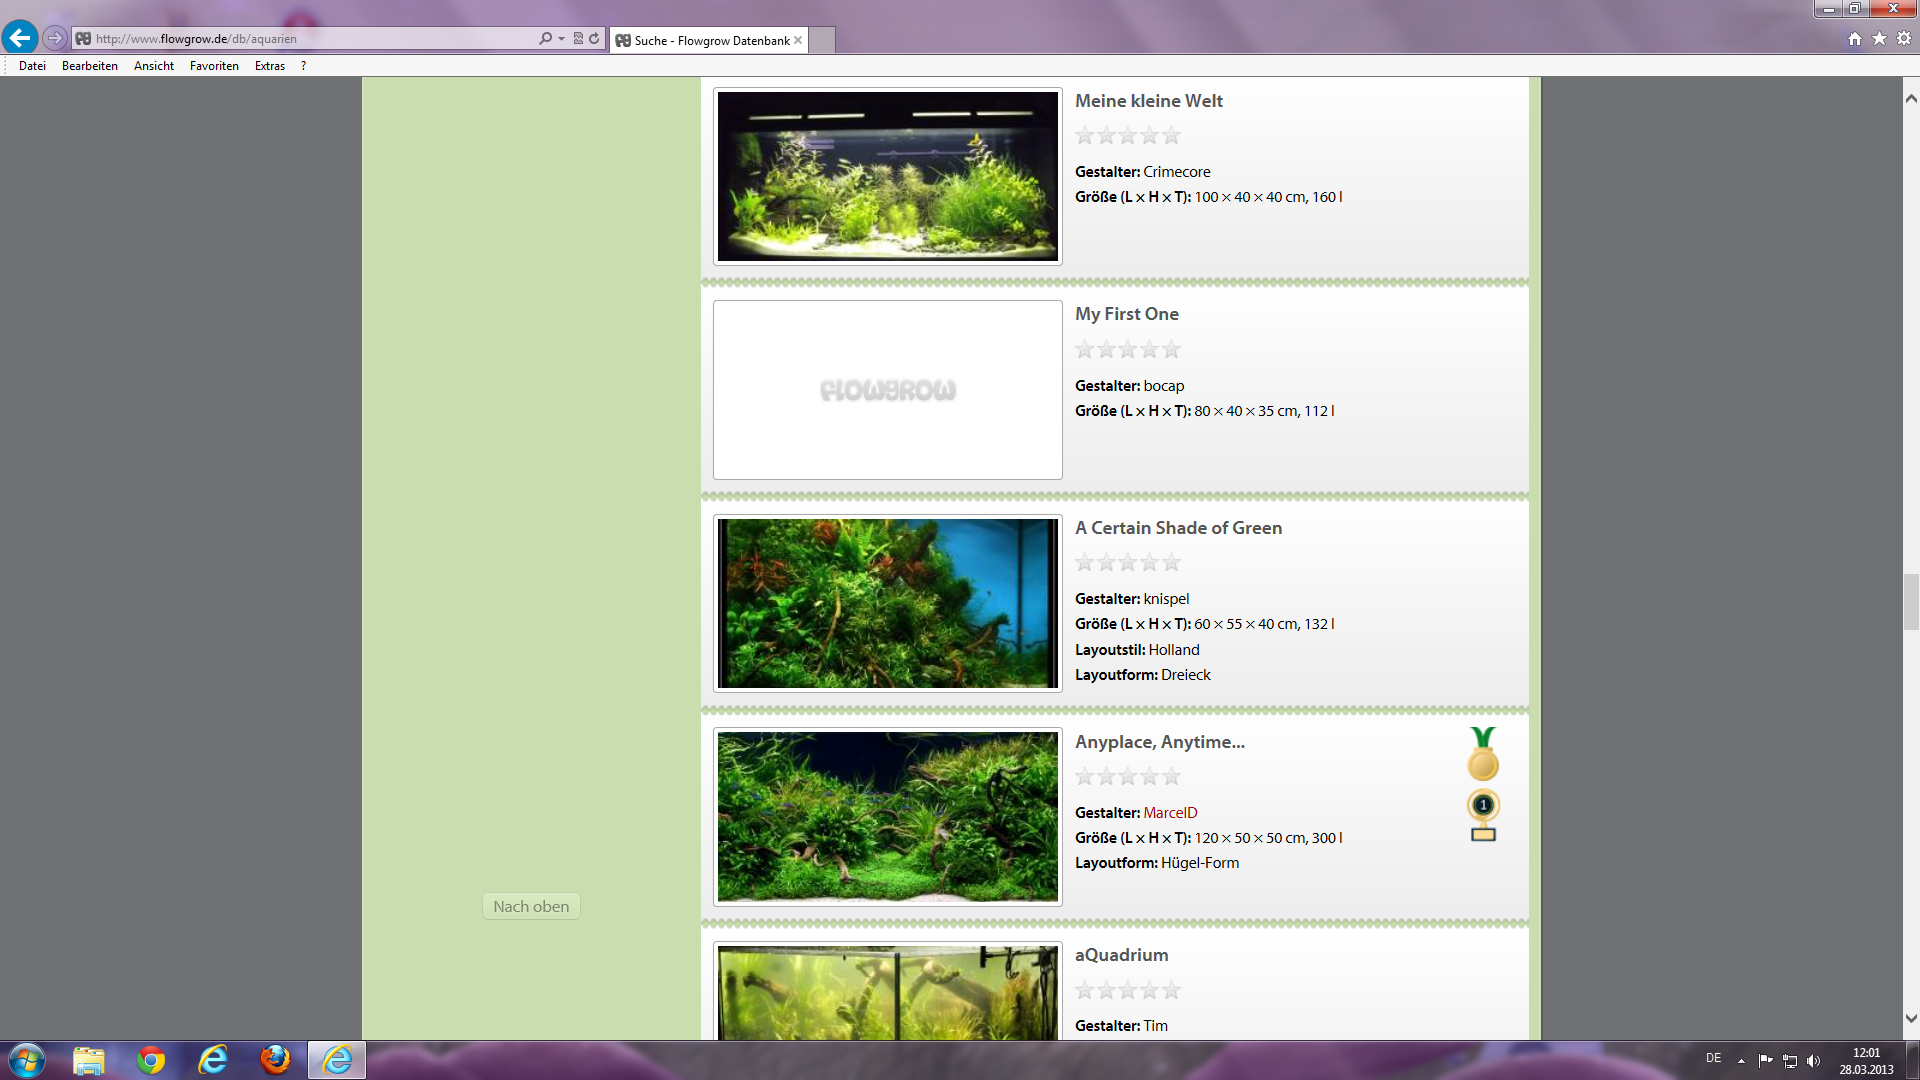Open A Certain Shade of Green title link

[1178, 528]
